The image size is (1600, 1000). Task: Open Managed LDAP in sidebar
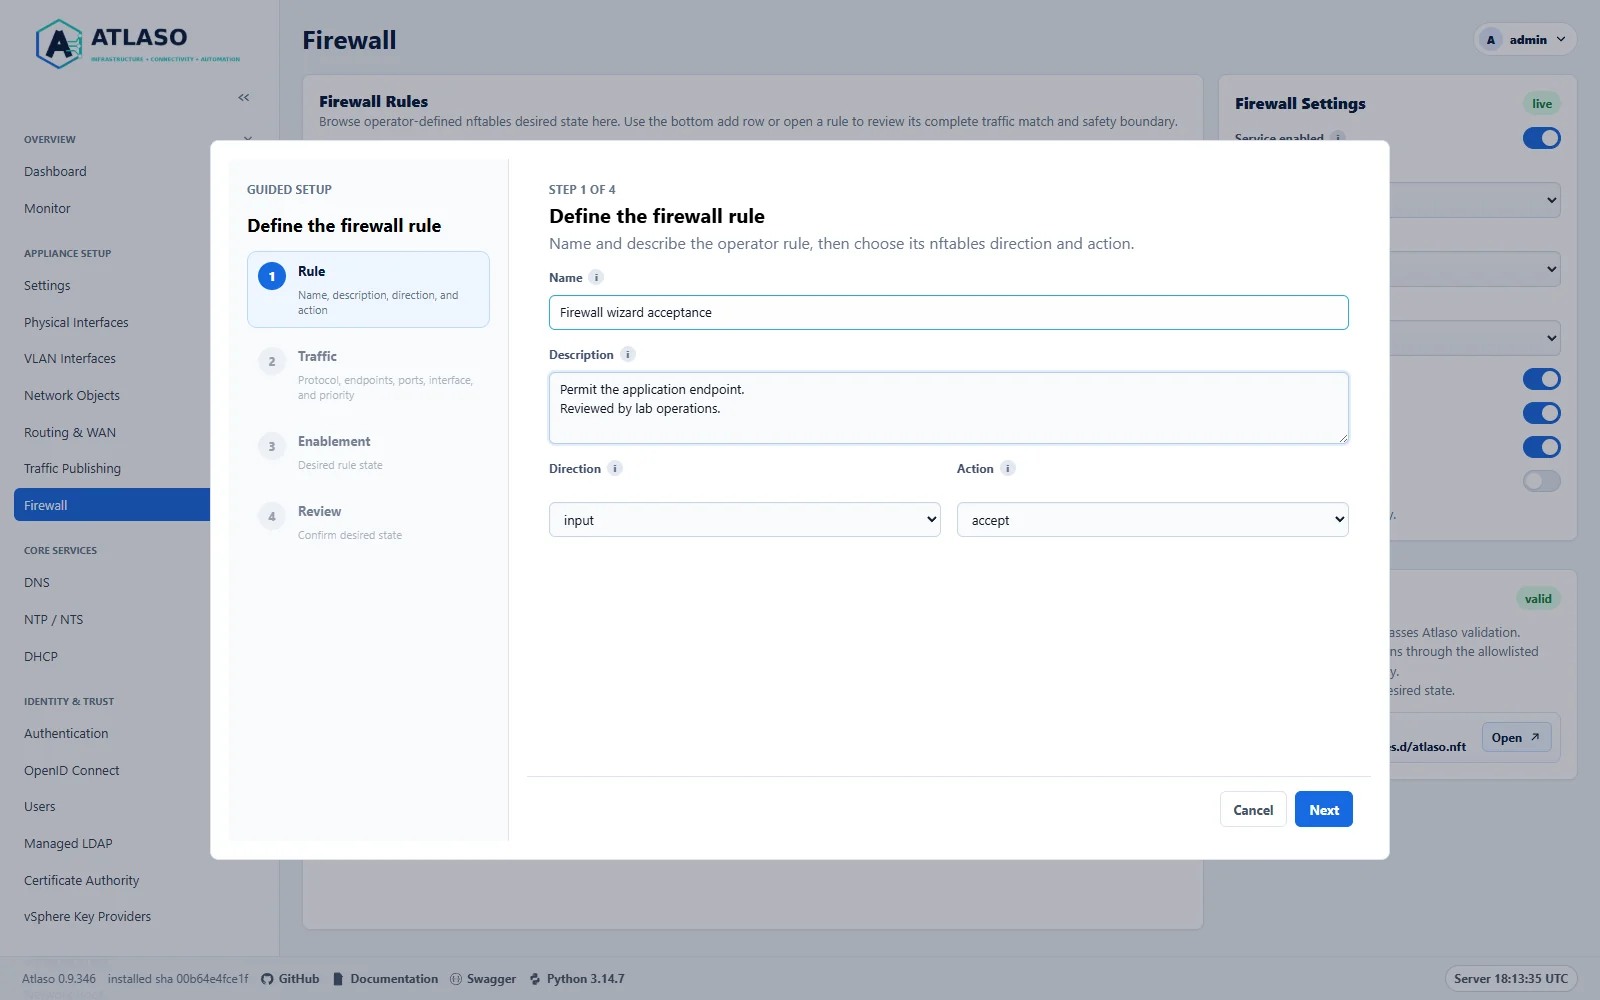(68, 843)
